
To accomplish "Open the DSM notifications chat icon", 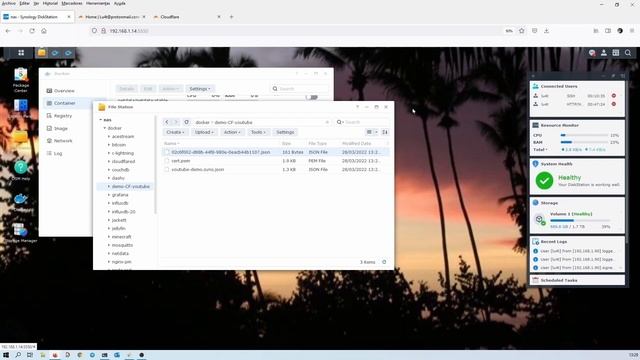I will tap(592, 53).
